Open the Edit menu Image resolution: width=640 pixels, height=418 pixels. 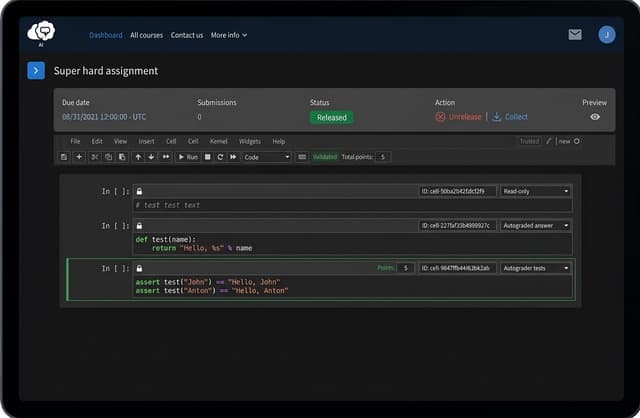(97, 141)
